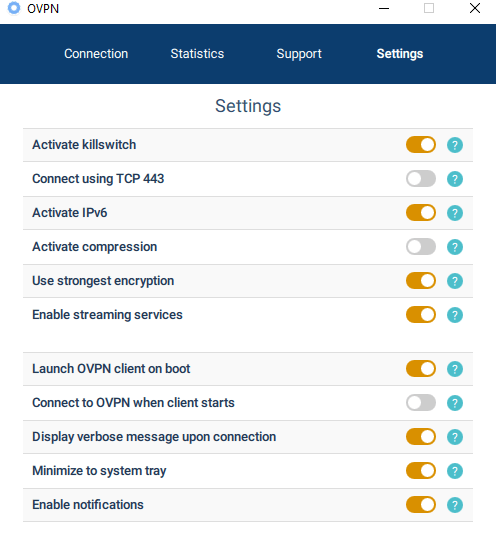Click the Activate killswitch label
The width and height of the screenshot is (496, 540).
(84, 145)
